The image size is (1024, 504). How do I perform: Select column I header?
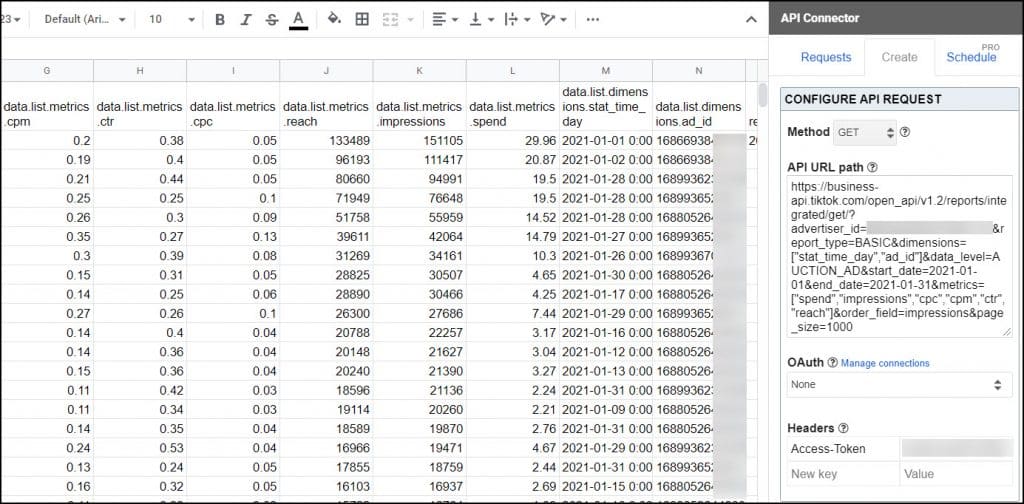[x=233, y=71]
